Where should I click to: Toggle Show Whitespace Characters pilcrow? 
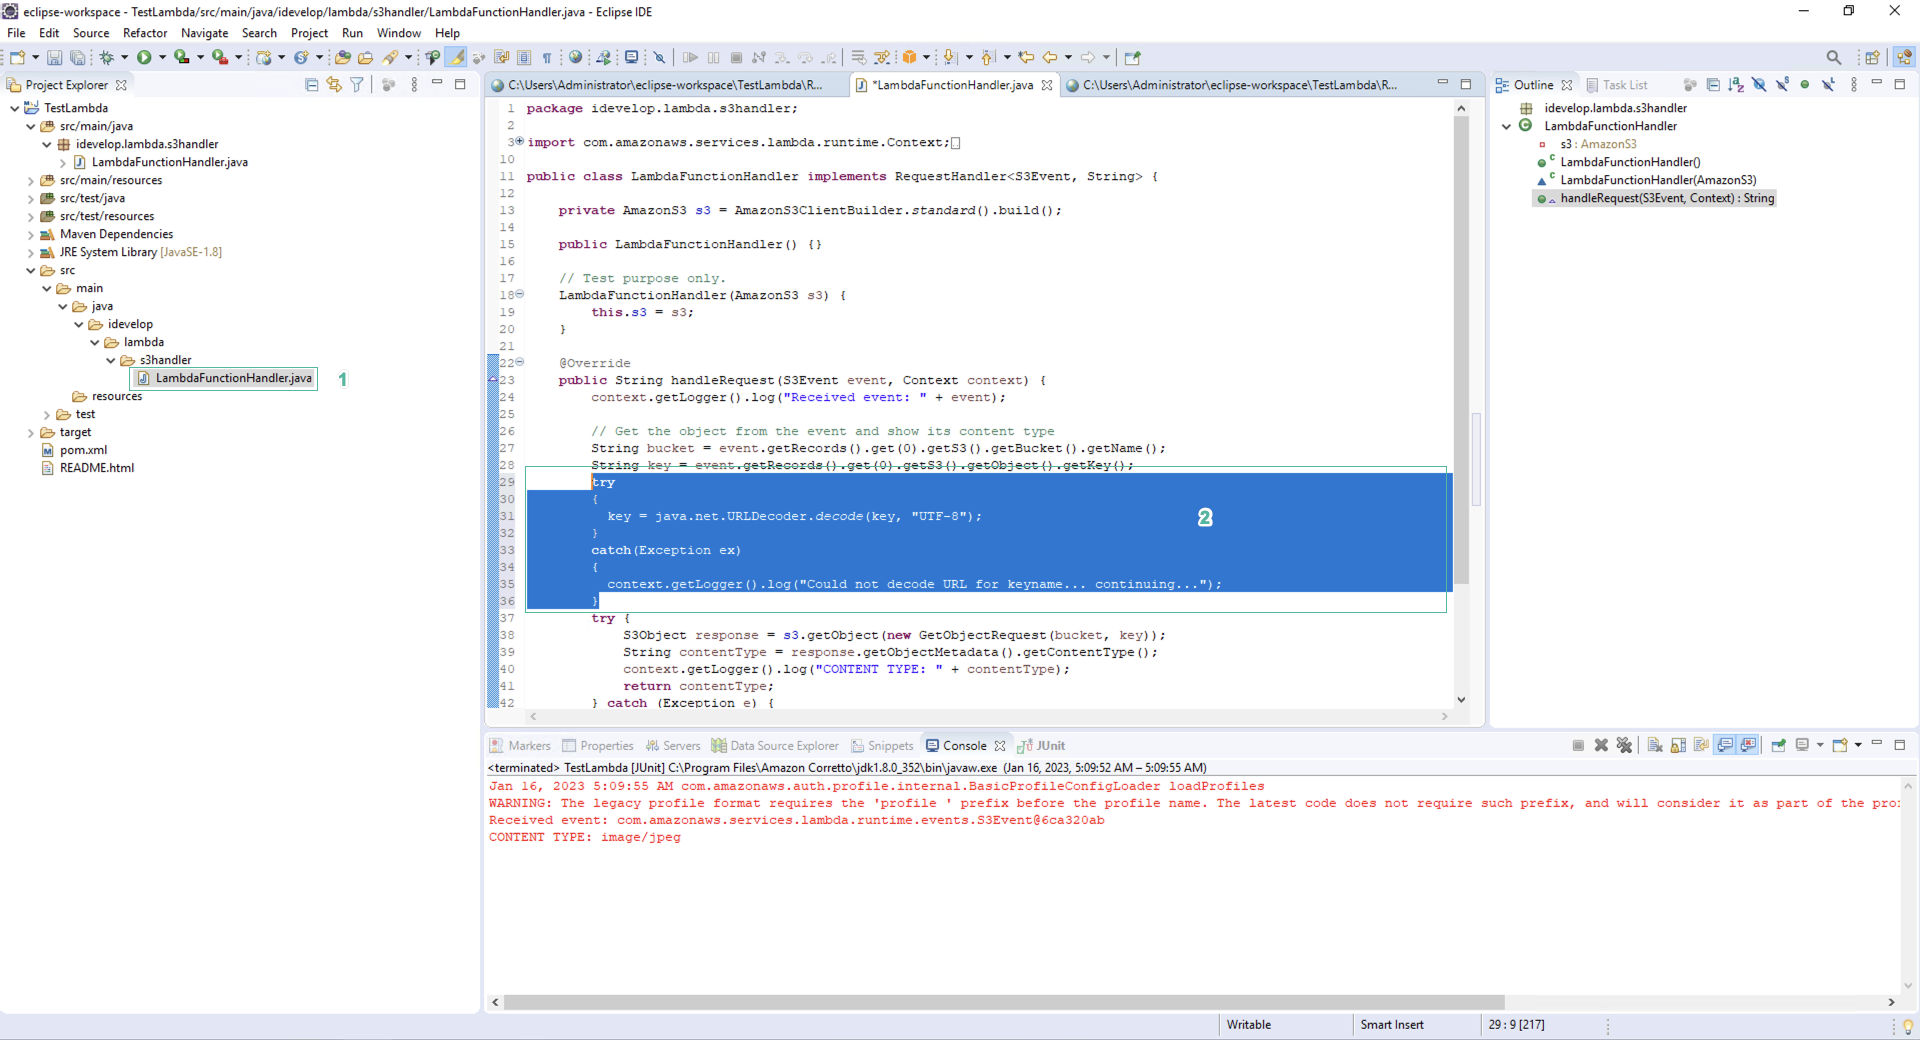click(547, 57)
